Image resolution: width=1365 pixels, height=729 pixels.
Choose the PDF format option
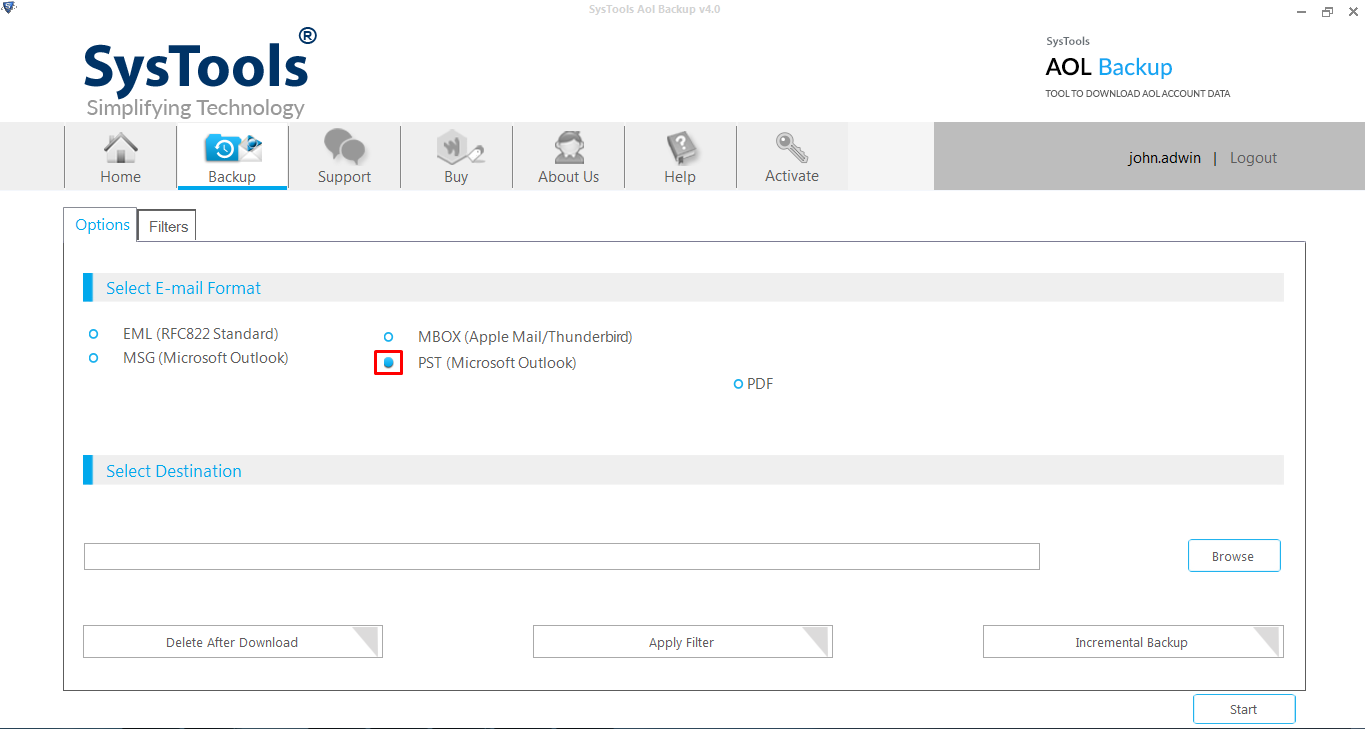[x=738, y=384]
